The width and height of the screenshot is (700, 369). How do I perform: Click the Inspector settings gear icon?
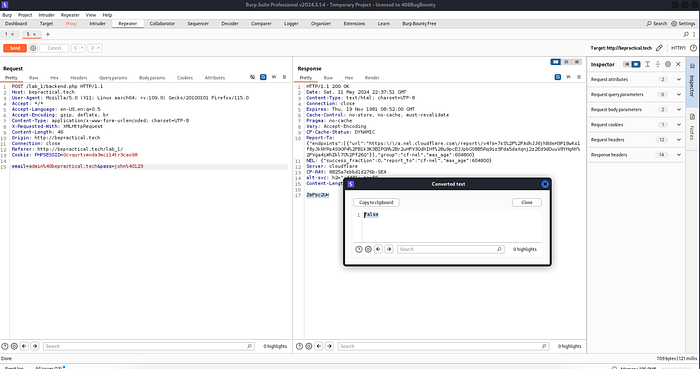668,64
